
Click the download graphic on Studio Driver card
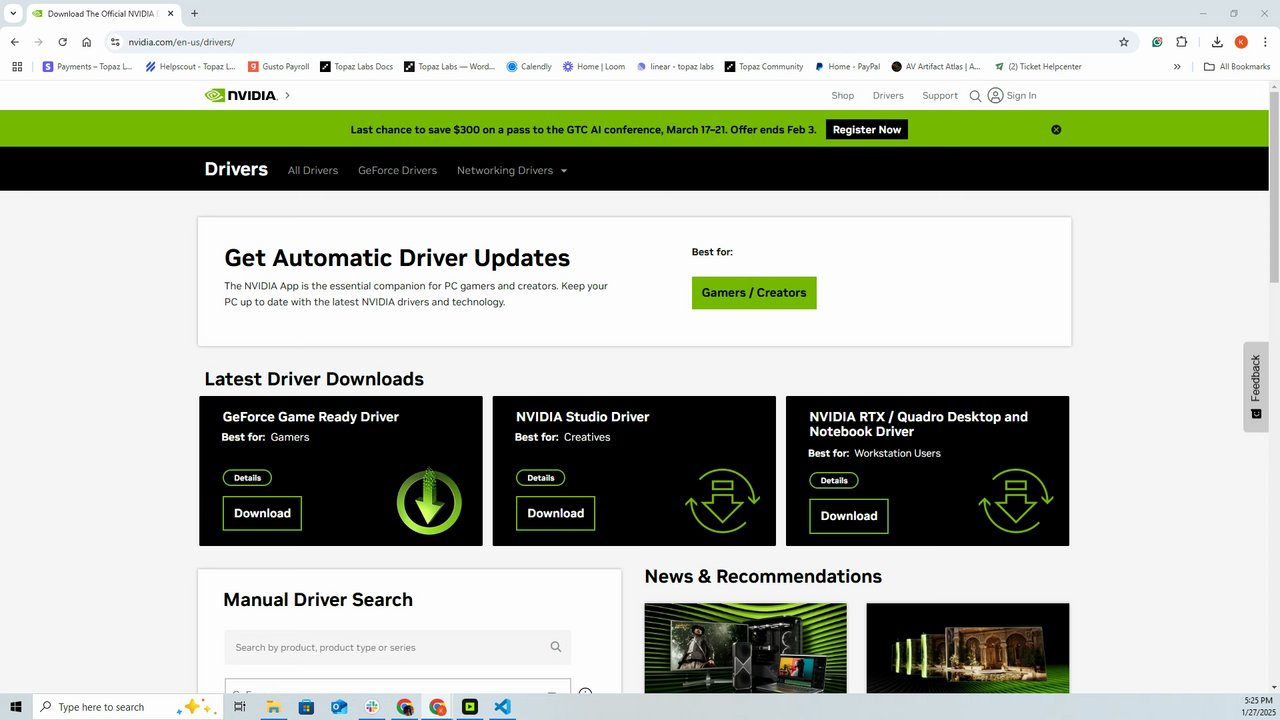coord(722,501)
